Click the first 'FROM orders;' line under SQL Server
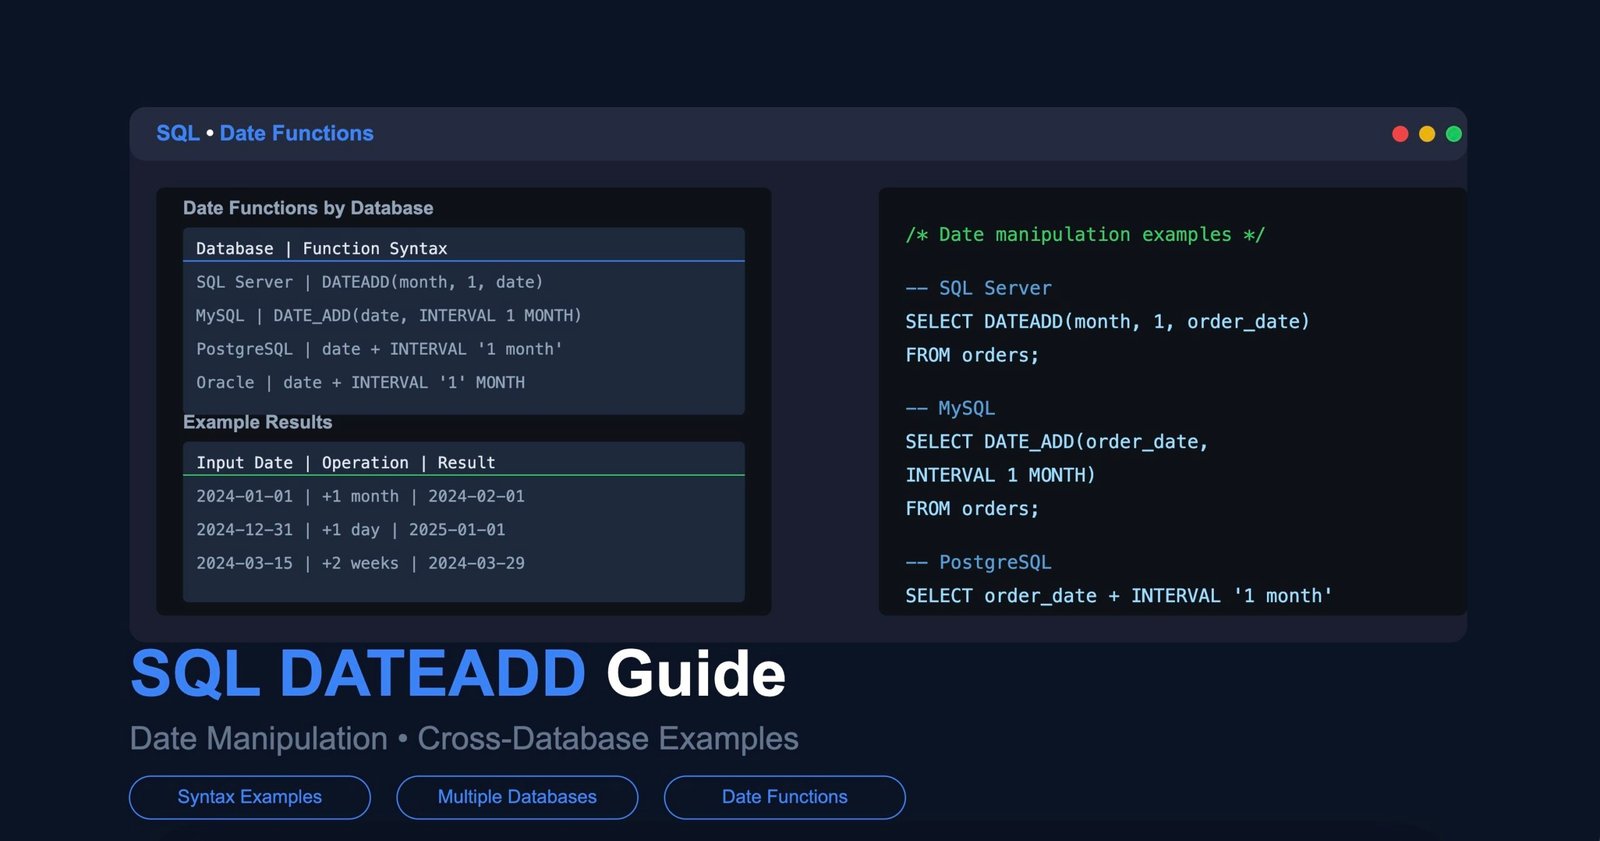Image resolution: width=1600 pixels, height=841 pixels. (x=972, y=355)
